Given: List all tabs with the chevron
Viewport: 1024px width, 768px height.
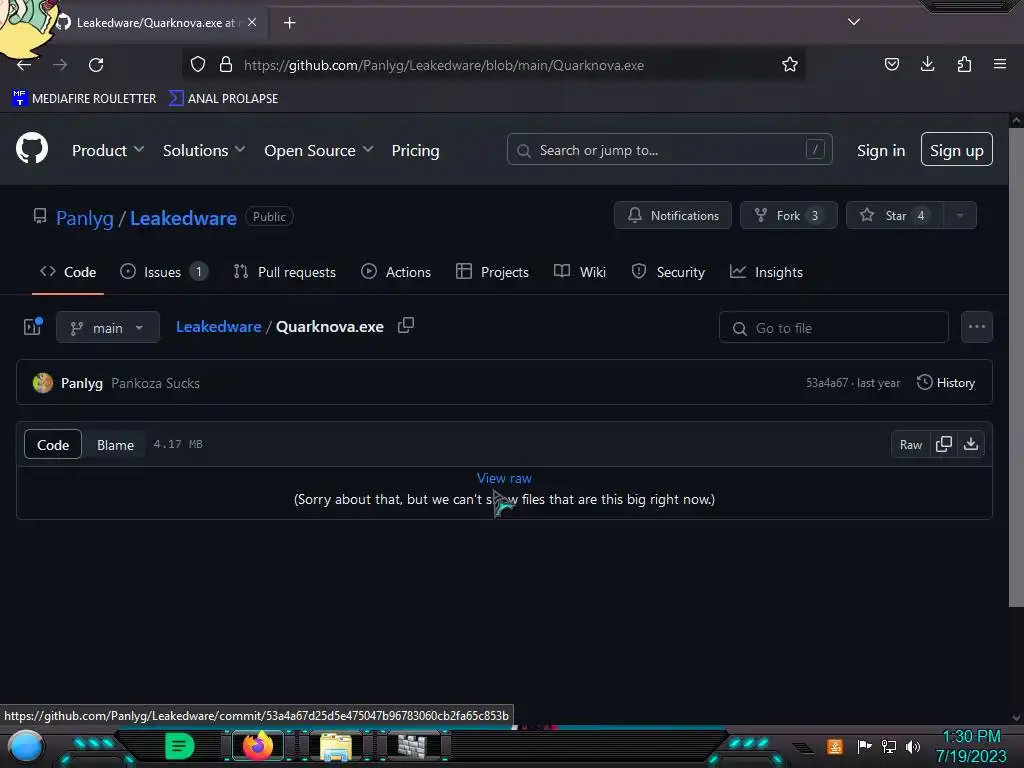Looking at the screenshot, I should tap(854, 22).
